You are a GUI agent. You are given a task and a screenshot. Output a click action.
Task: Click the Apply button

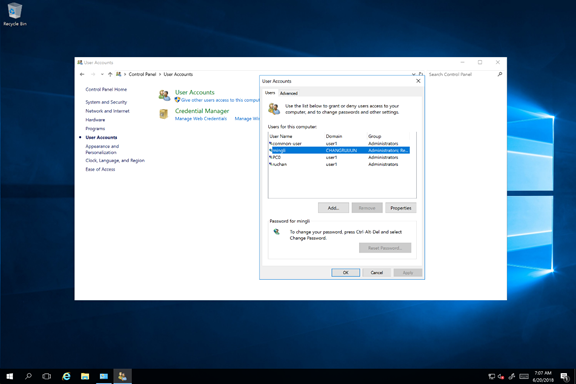(x=408, y=273)
